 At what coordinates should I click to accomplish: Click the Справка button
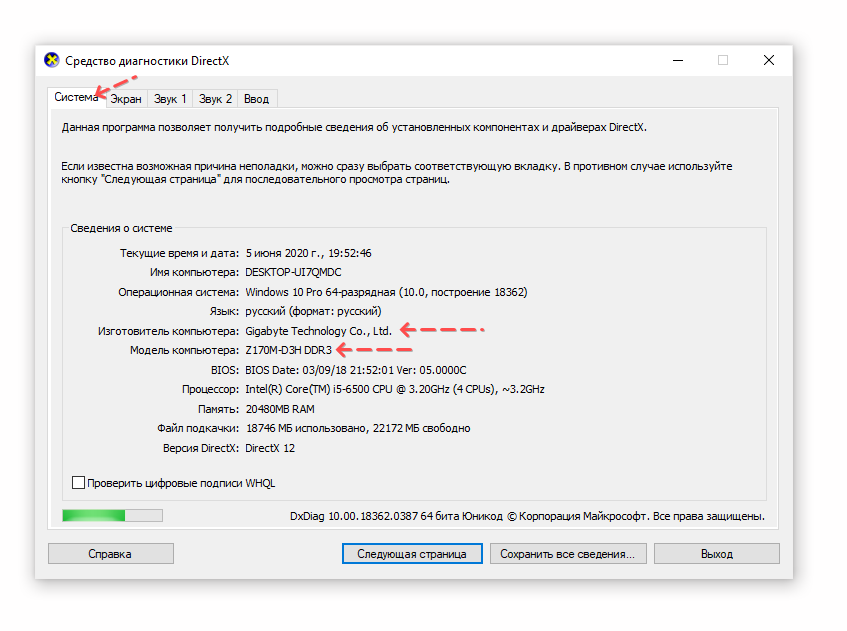pos(111,554)
